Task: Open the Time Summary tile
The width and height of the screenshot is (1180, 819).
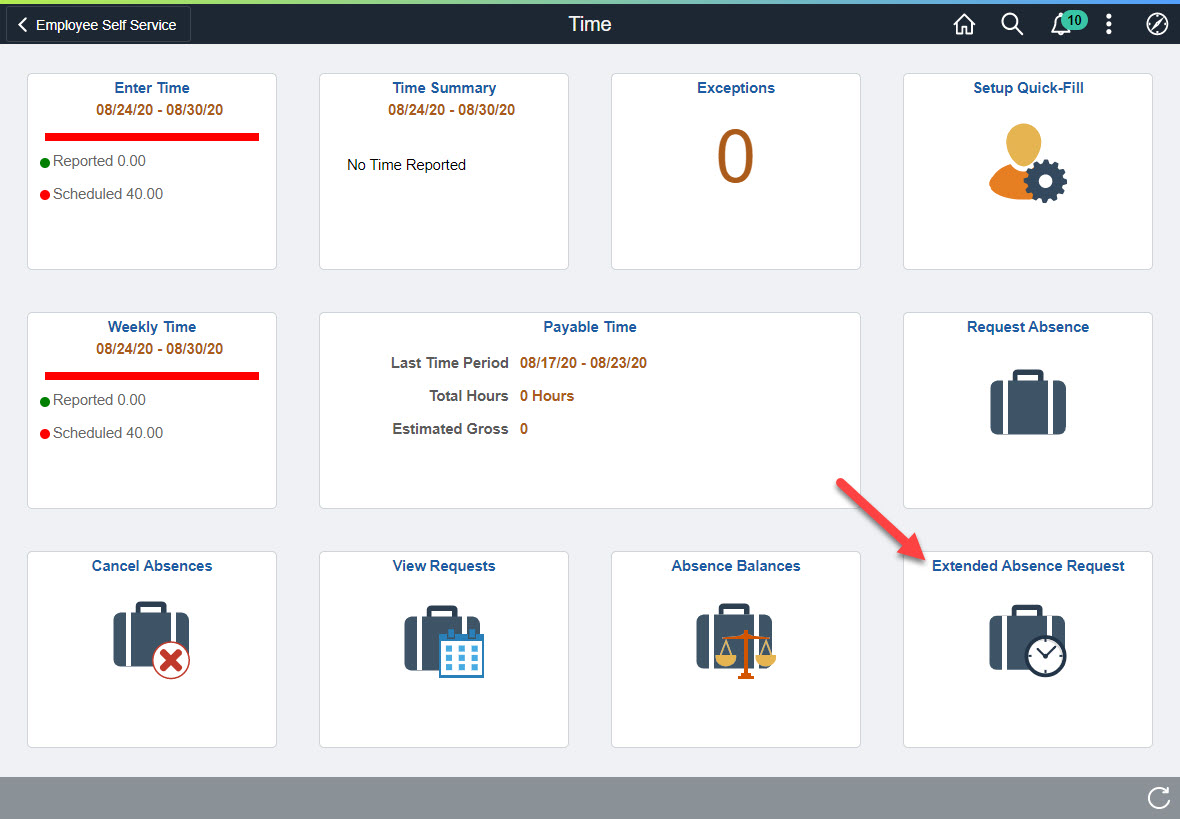Action: [444, 170]
